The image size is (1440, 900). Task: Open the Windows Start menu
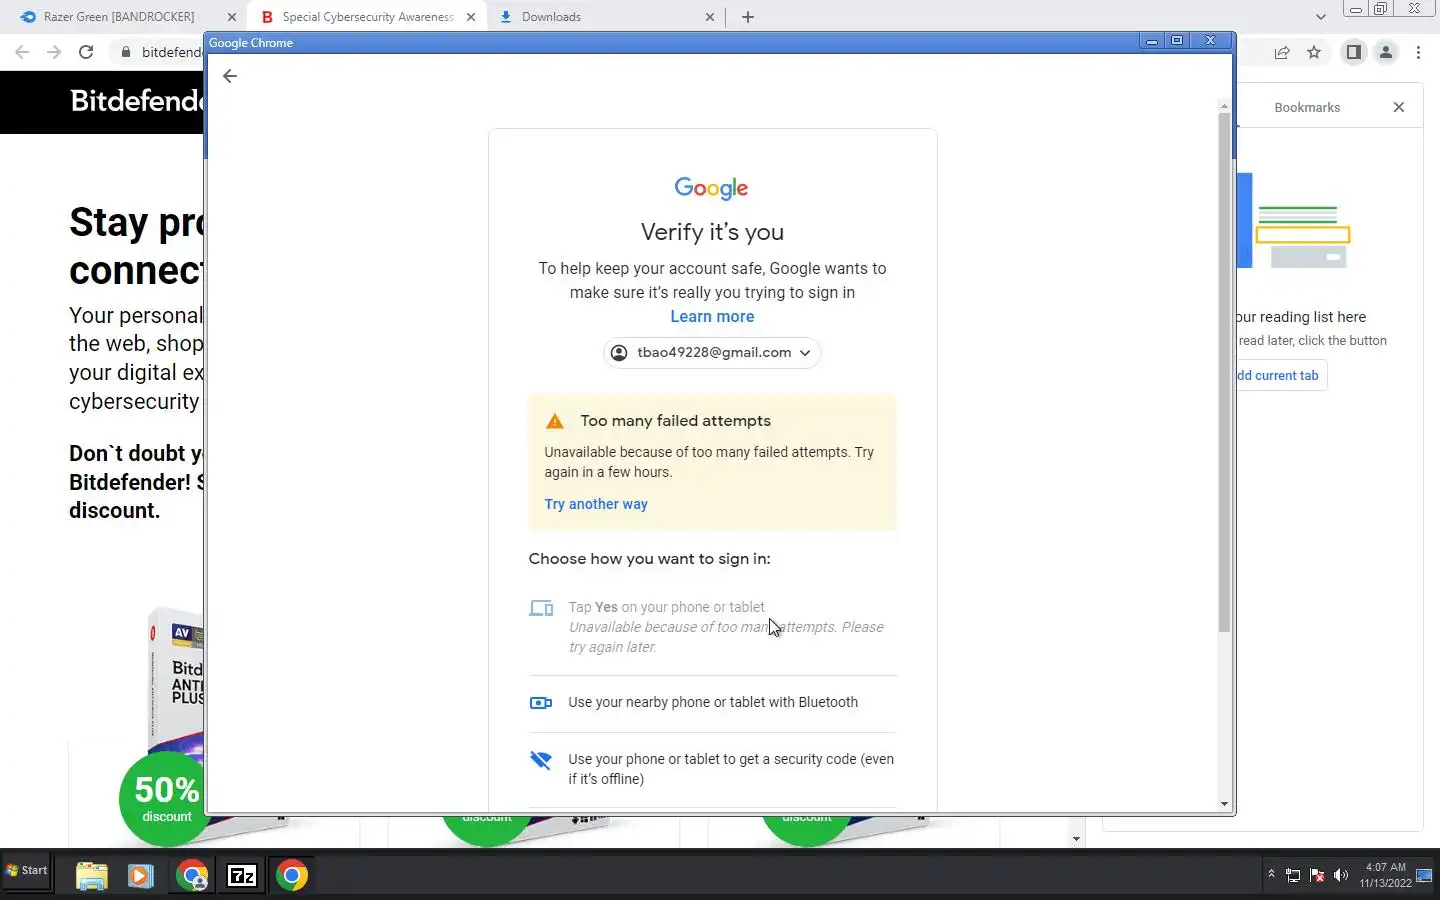(x=26, y=870)
